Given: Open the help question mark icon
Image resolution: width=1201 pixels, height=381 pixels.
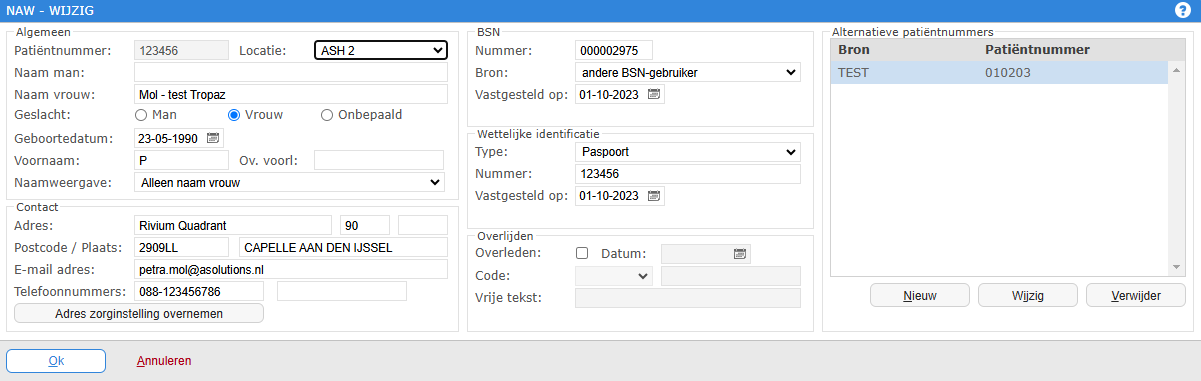Looking at the screenshot, I should (1182, 10).
